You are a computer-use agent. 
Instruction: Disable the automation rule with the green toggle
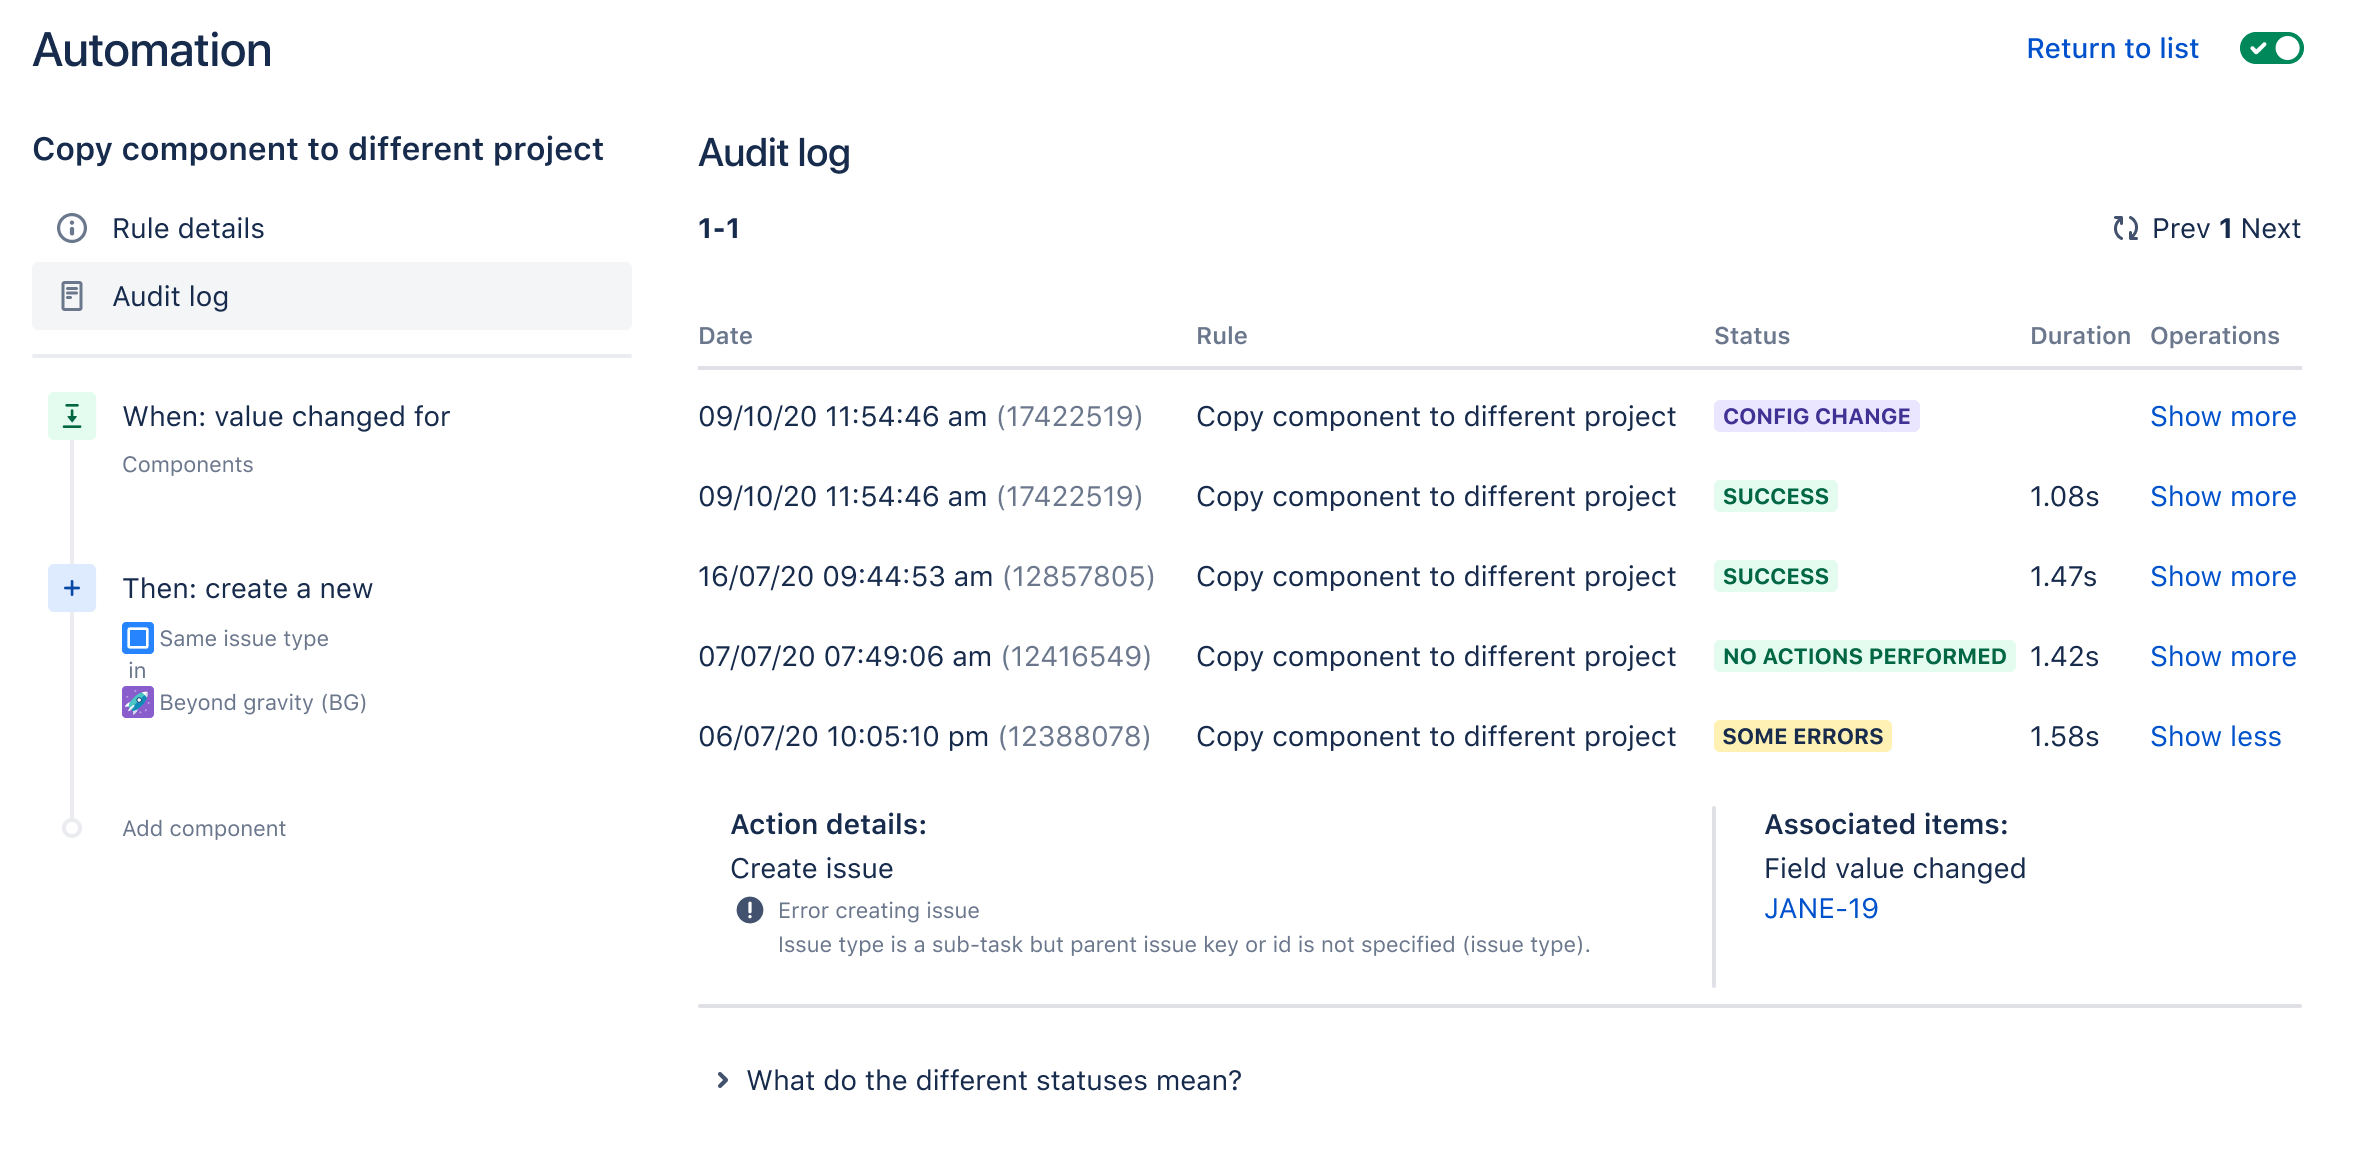[x=2272, y=47]
